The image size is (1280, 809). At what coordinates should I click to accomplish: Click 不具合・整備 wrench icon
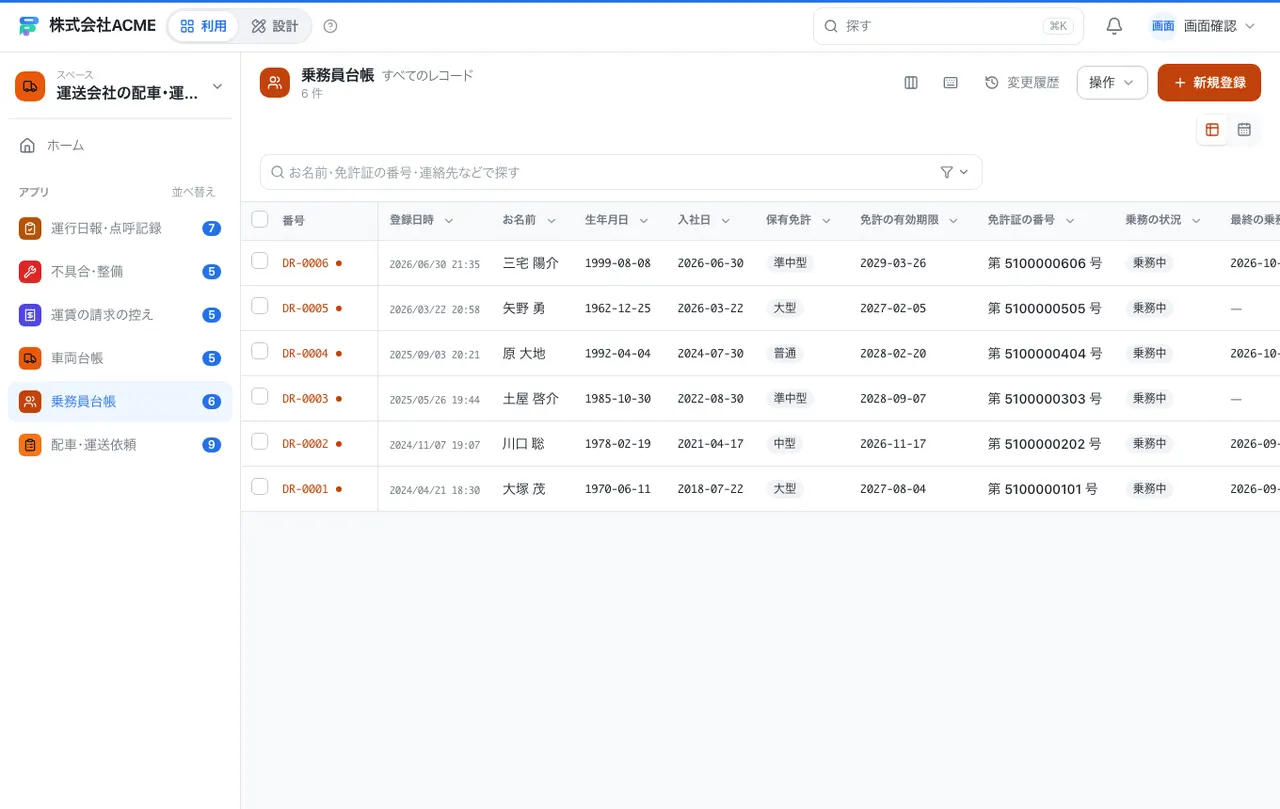[30, 271]
